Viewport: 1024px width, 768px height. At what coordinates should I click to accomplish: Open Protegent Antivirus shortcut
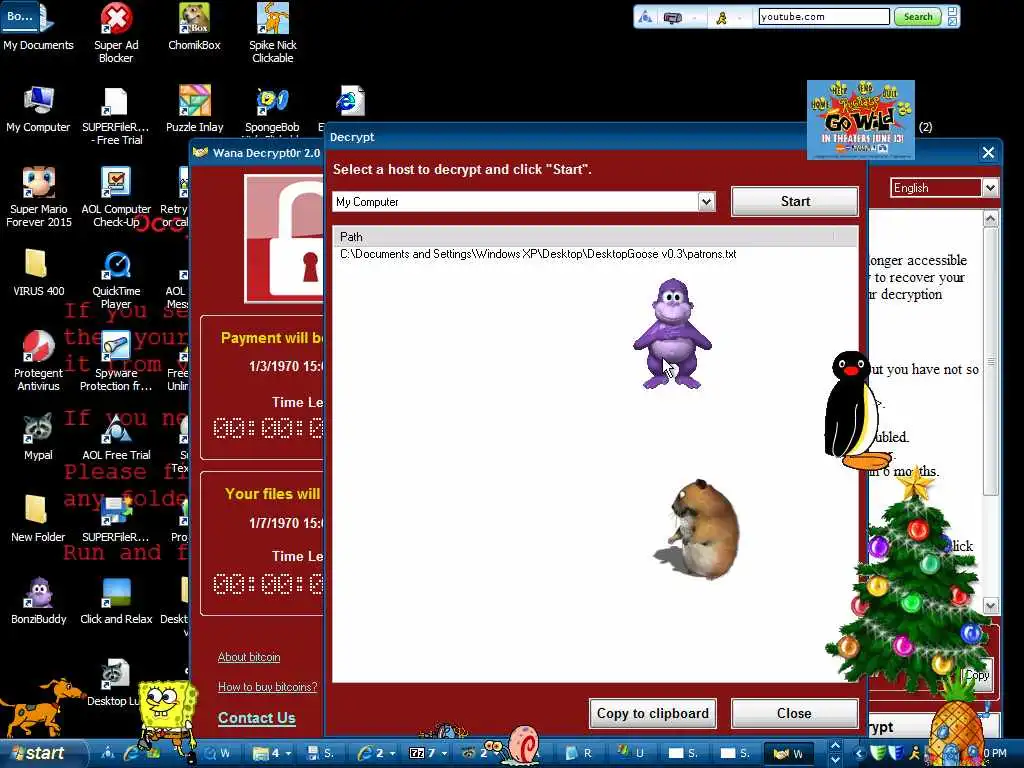pos(38,361)
